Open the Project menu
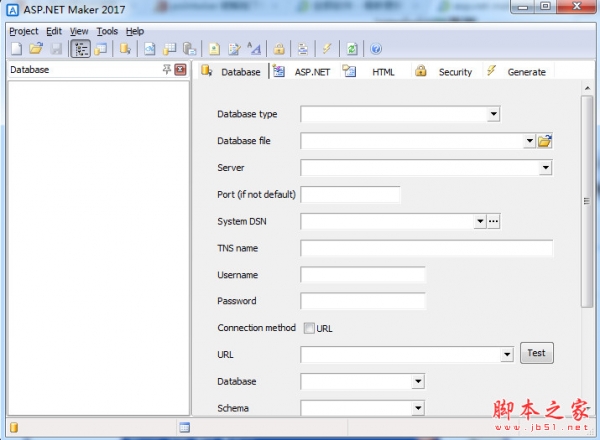 click(24, 31)
